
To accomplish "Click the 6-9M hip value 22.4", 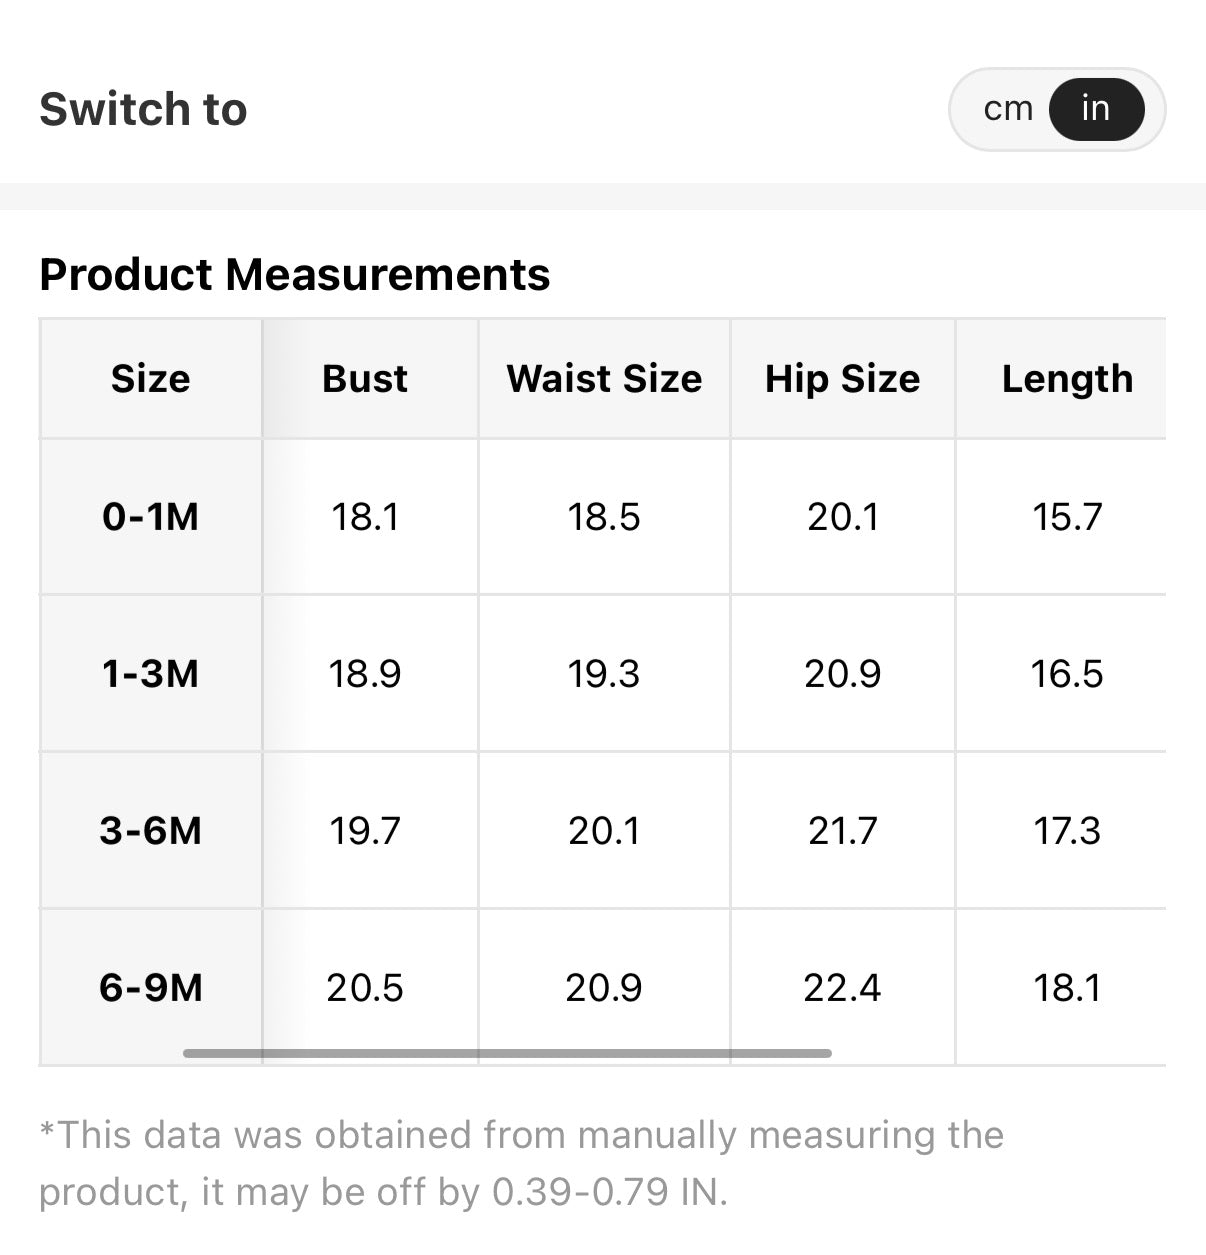I will 842,988.
